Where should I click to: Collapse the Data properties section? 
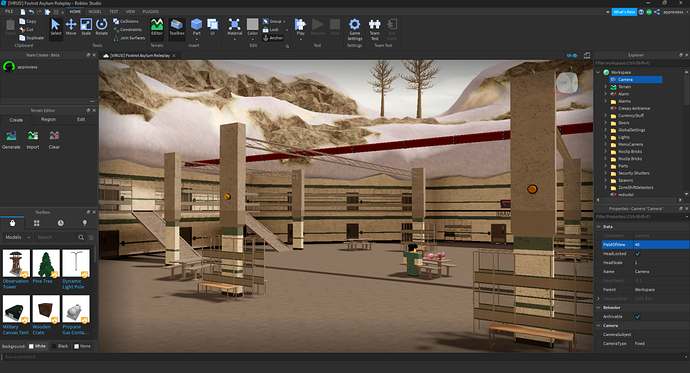click(598, 227)
